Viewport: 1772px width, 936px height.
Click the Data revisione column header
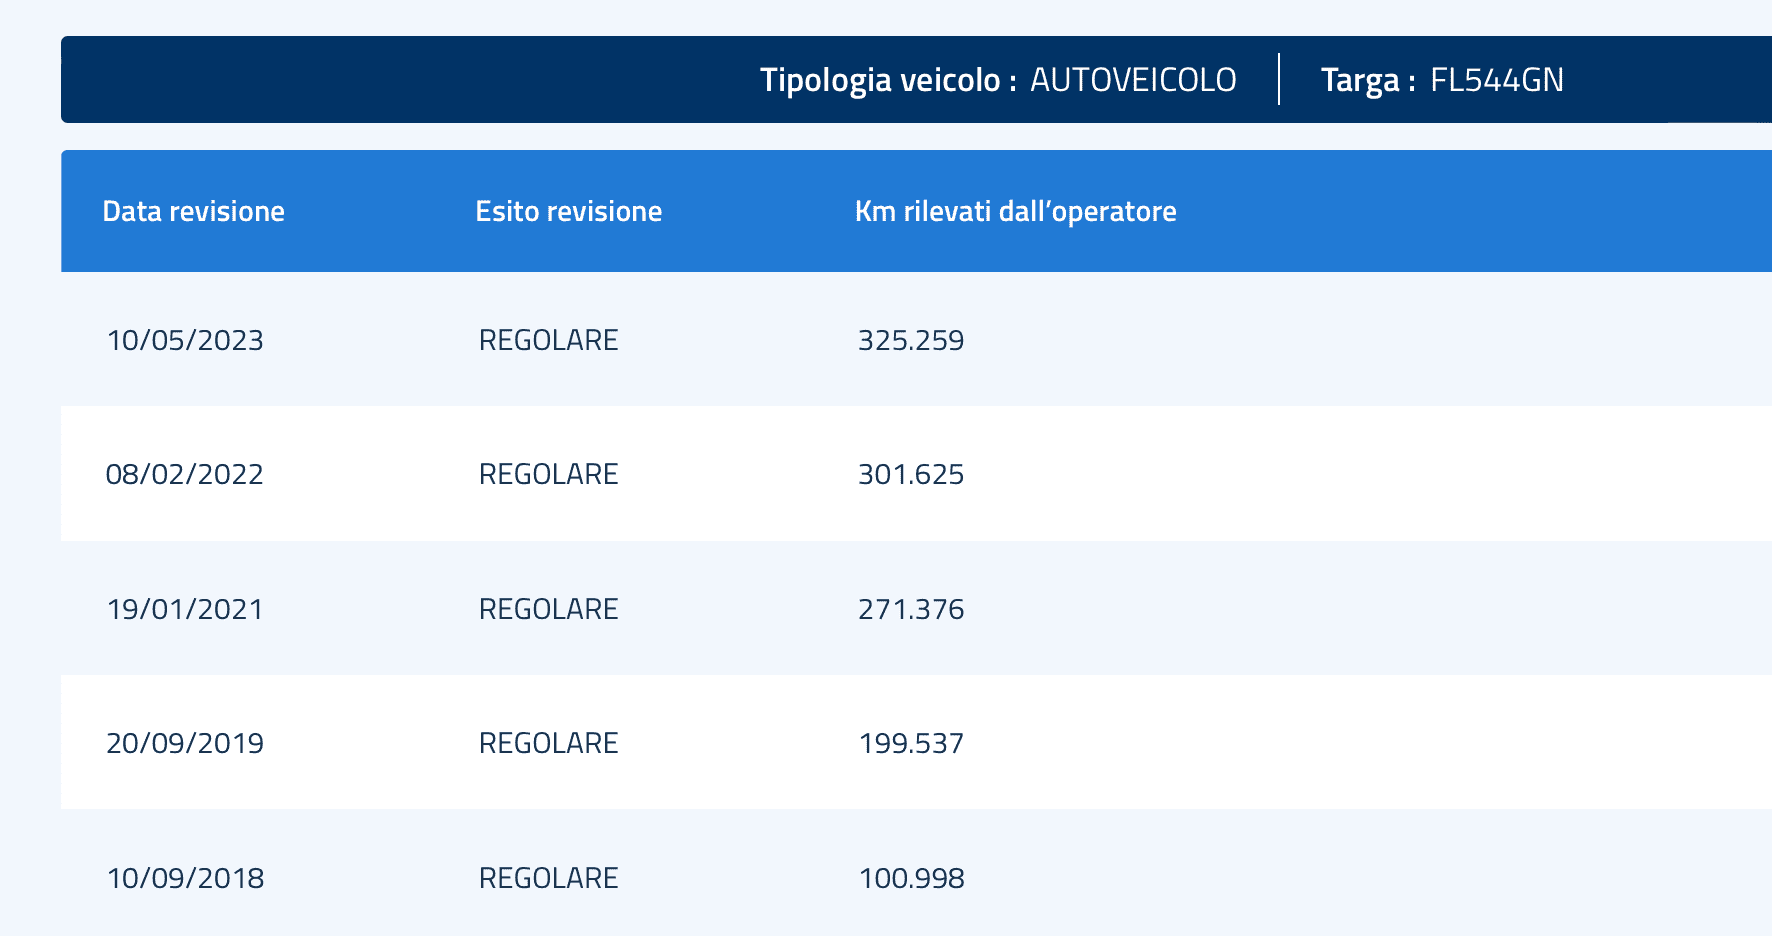(x=193, y=211)
